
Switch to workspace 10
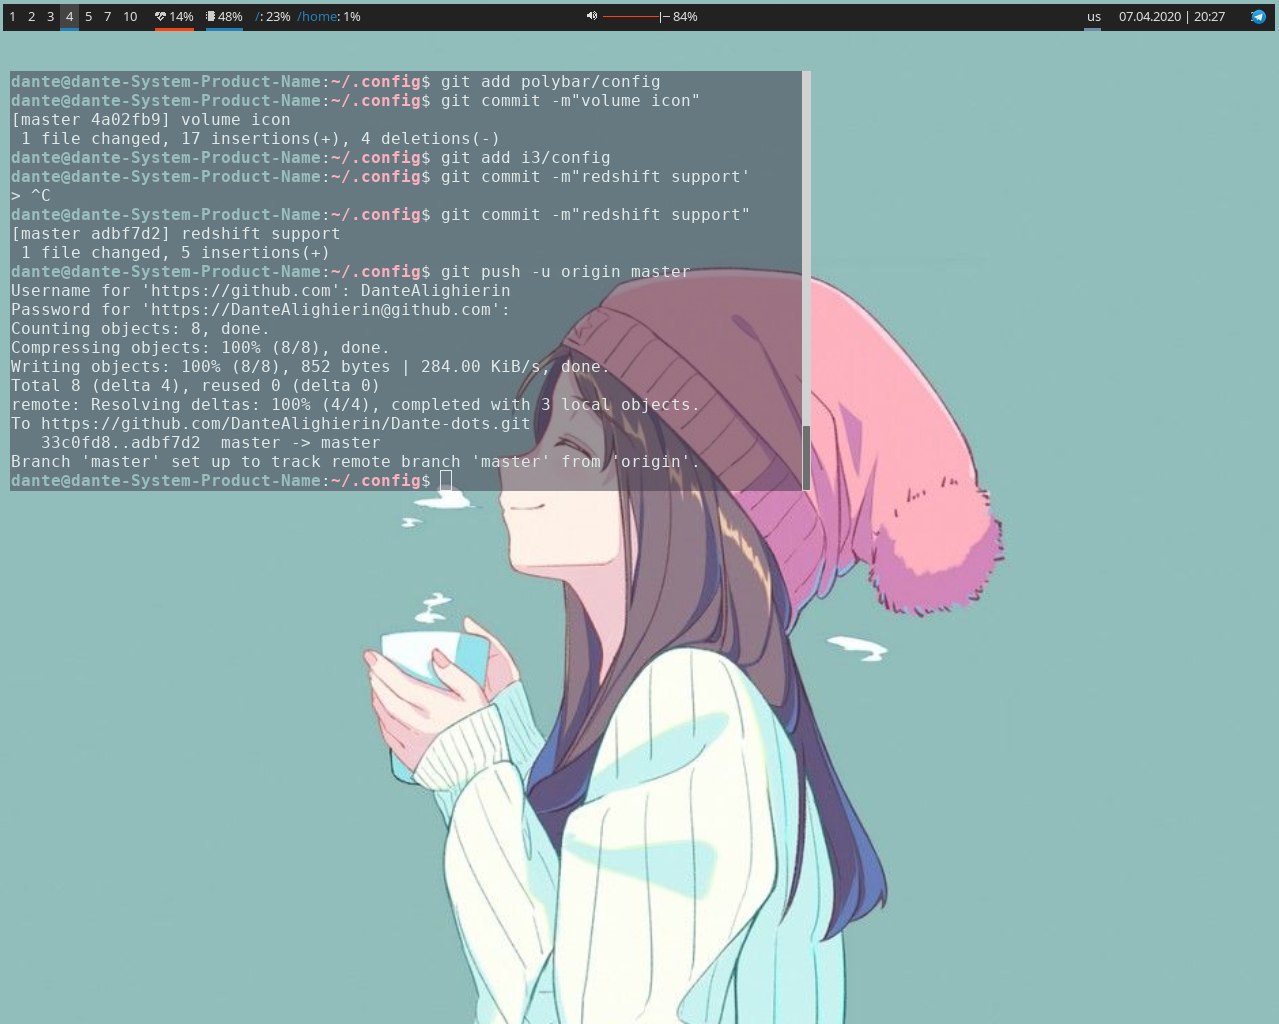[x=130, y=17]
